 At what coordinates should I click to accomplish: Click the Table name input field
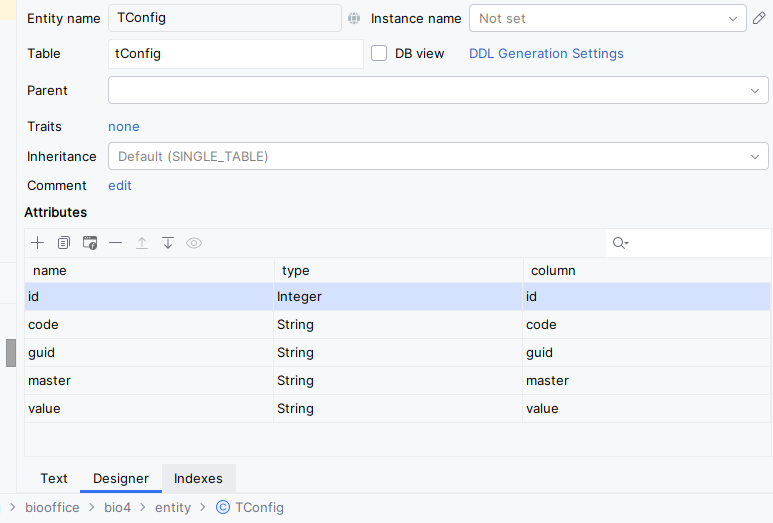pyautogui.click(x=235, y=54)
